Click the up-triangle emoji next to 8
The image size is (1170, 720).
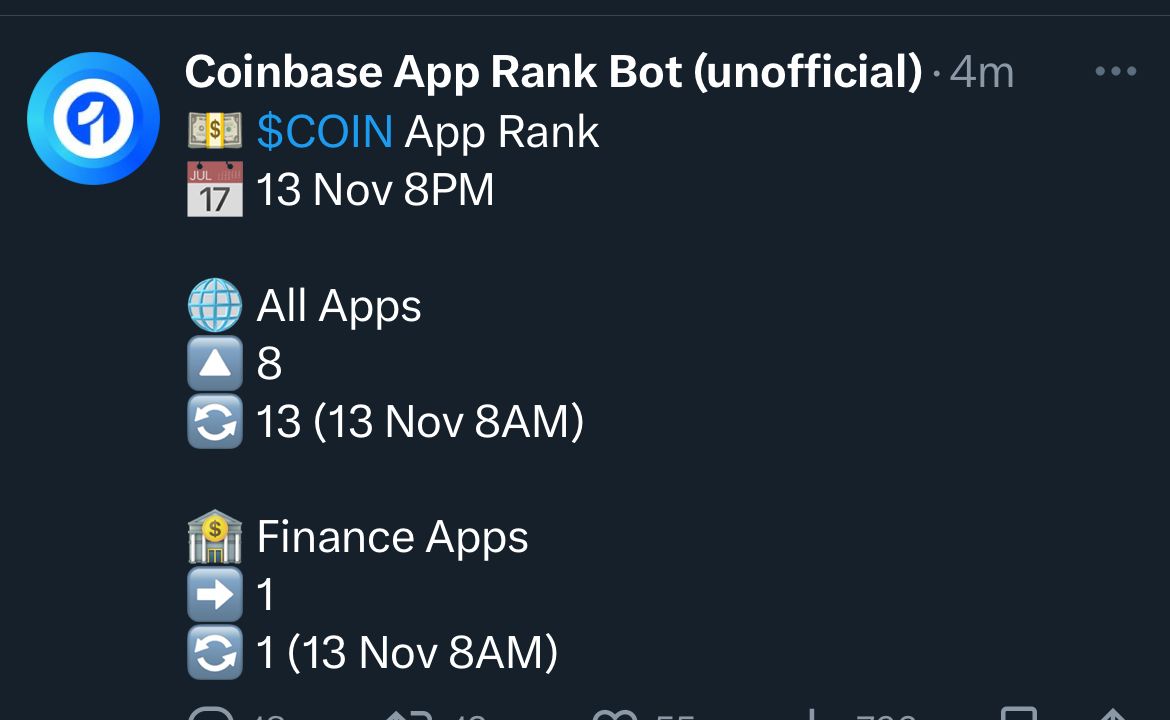tap(215, 363)
